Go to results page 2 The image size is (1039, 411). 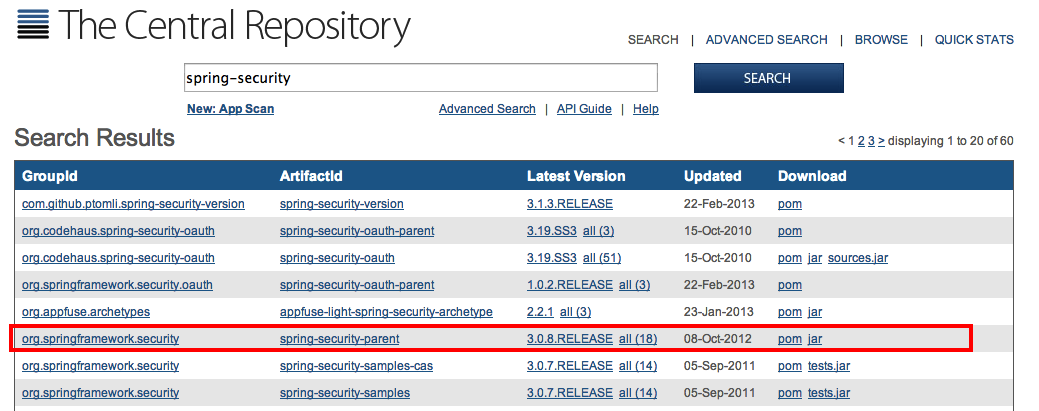pos(861,141)
